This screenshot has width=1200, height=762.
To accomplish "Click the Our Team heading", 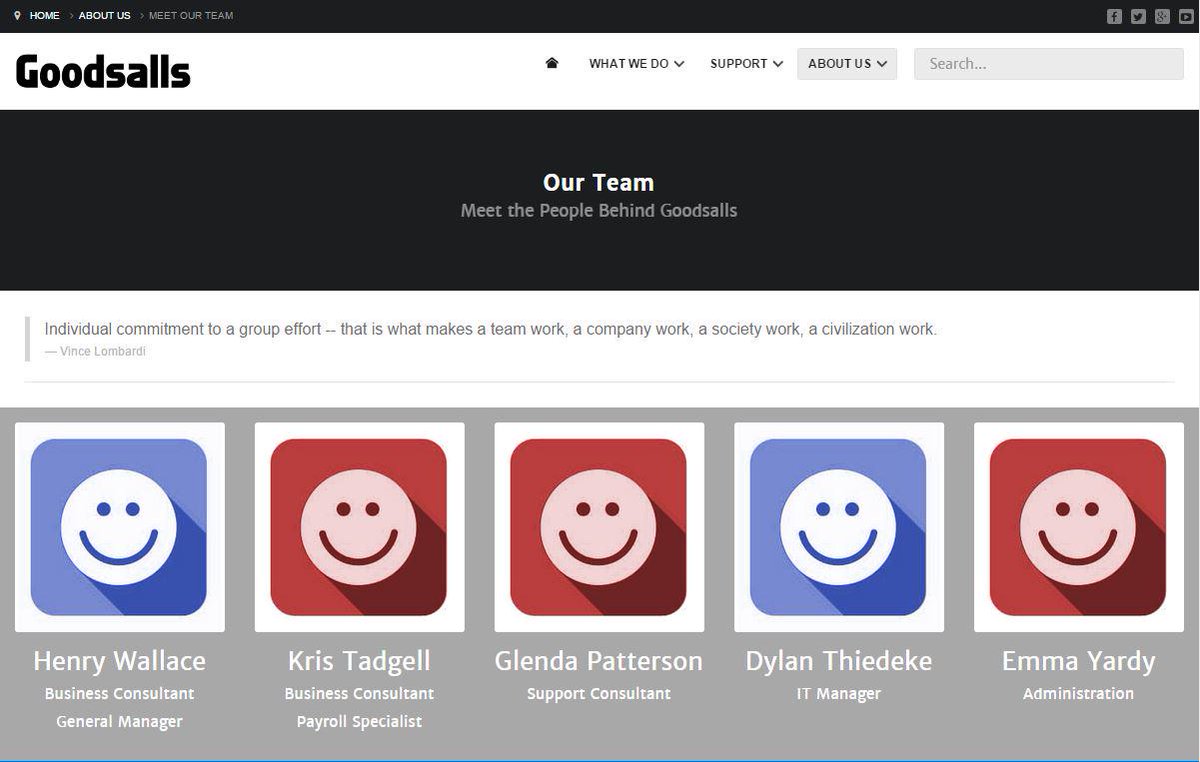I will point(599,182).
